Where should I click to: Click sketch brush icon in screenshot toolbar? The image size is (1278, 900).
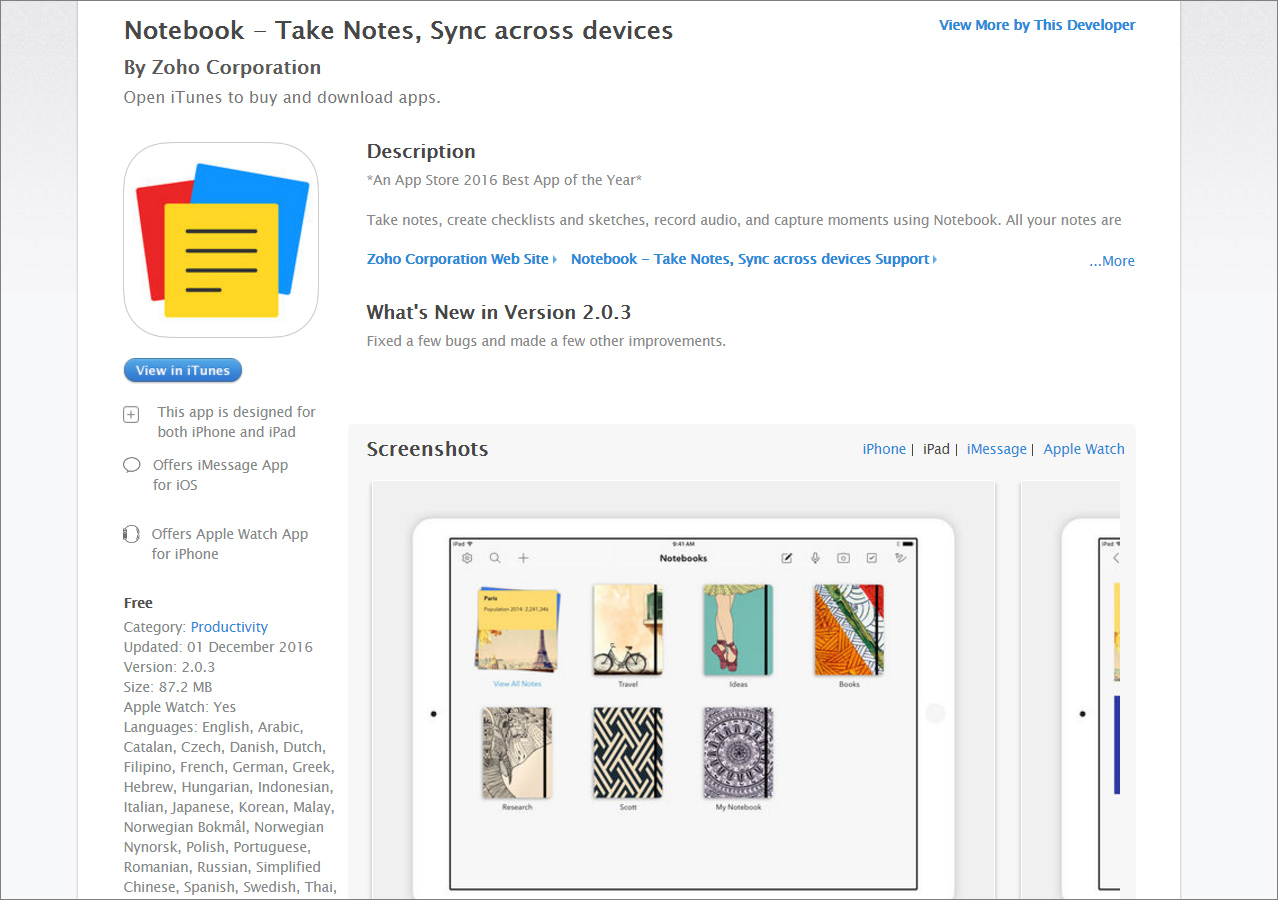point(900,558)
